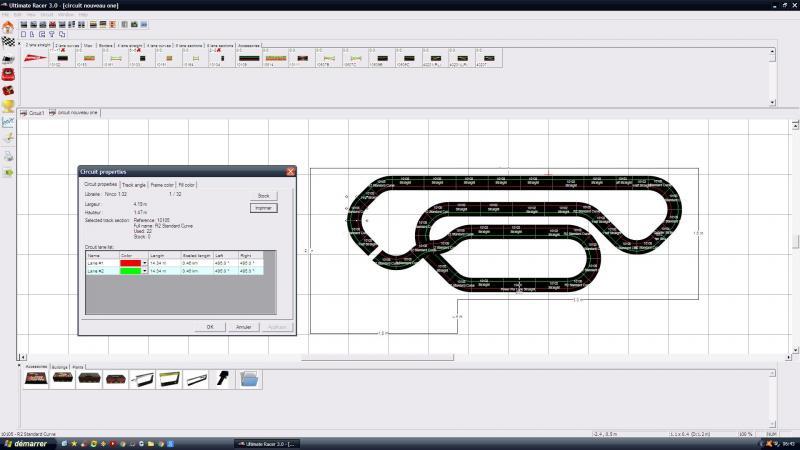Click the printer icon in left sidebar
800x450 pixels.
8,155
